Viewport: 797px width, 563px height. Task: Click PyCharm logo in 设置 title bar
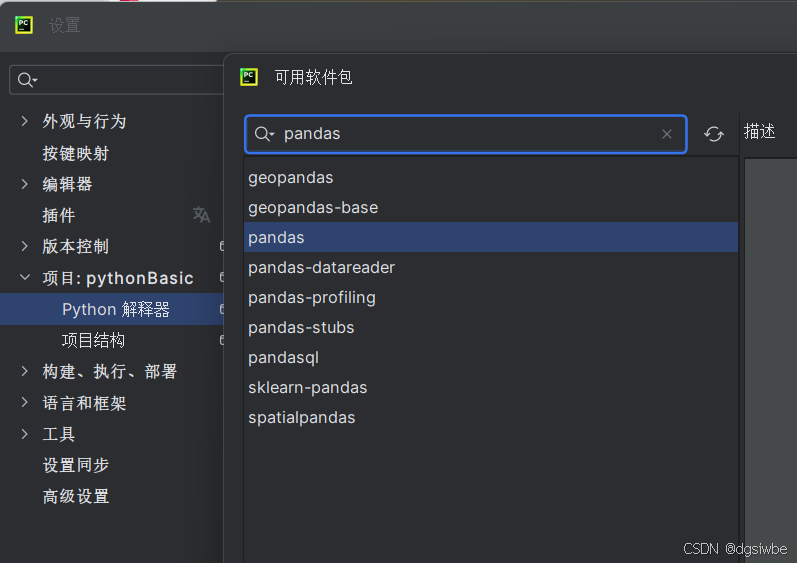point(24,25)
